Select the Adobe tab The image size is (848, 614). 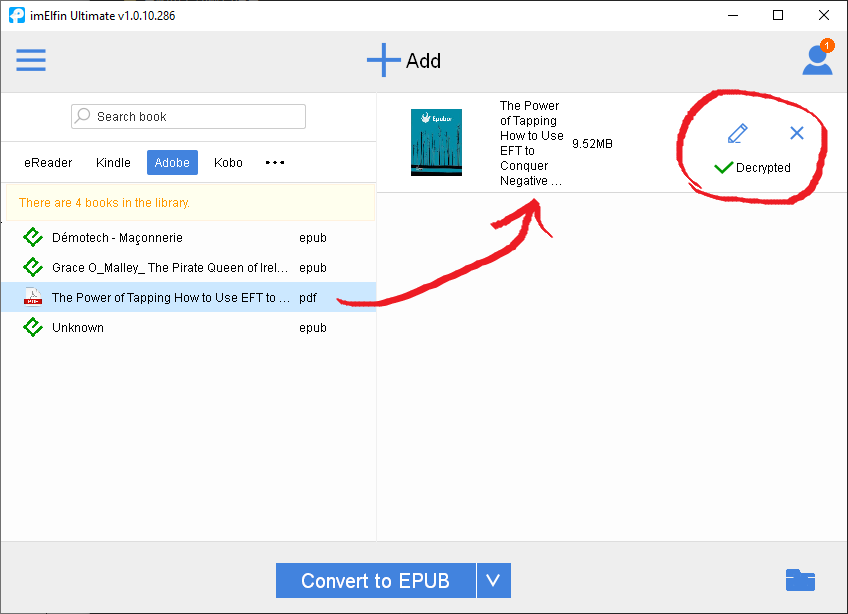point(172,162)
